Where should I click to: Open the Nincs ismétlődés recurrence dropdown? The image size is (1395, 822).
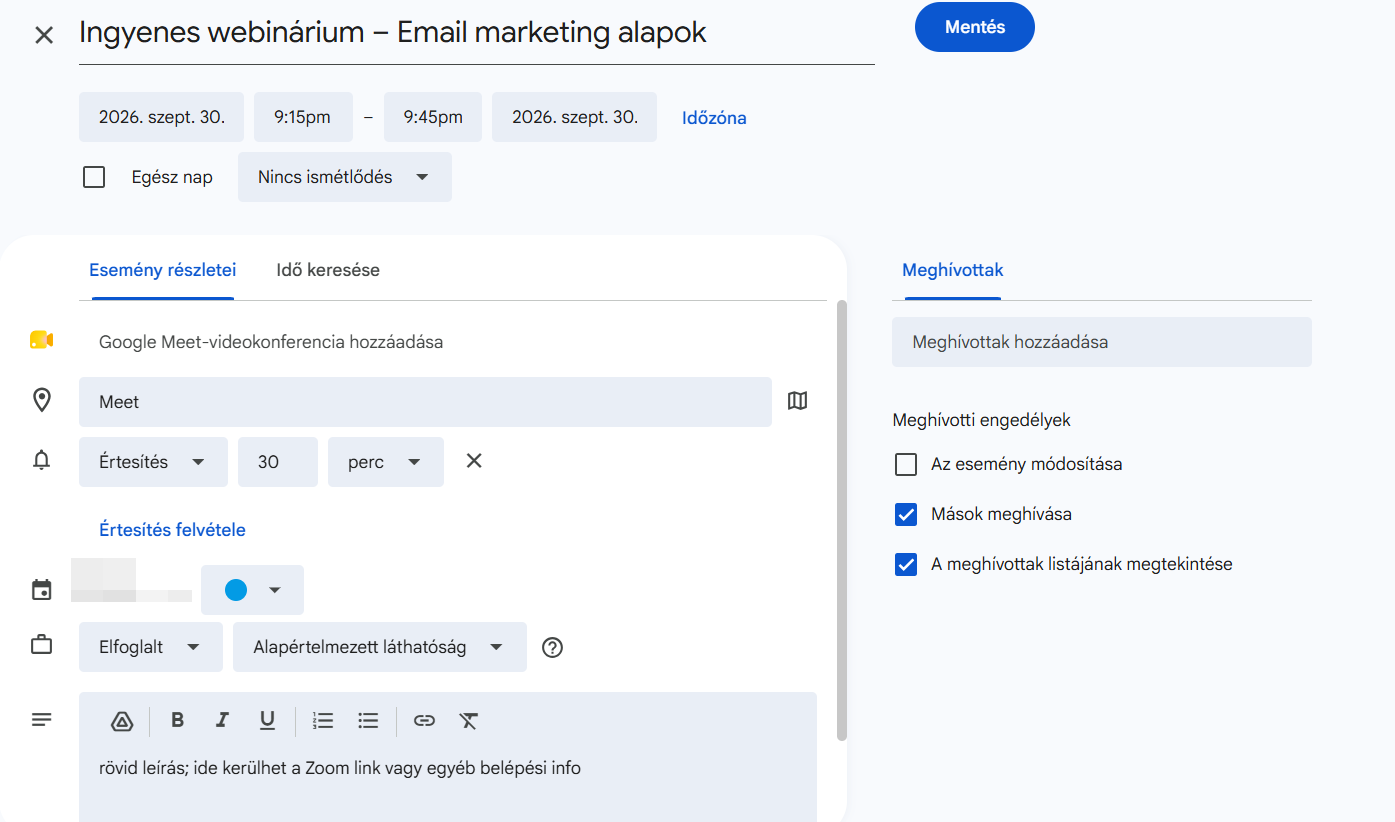pyautogui.click(x=345, y=177)
